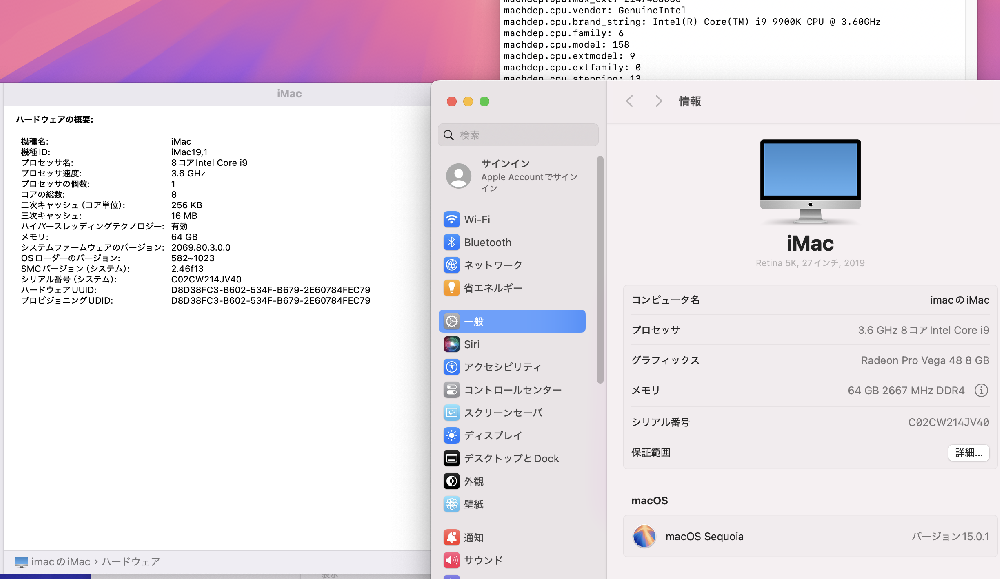Screen dimensions: 1000x579
Task: Click the serial number value in System Settings
Action: pos(948,422)
